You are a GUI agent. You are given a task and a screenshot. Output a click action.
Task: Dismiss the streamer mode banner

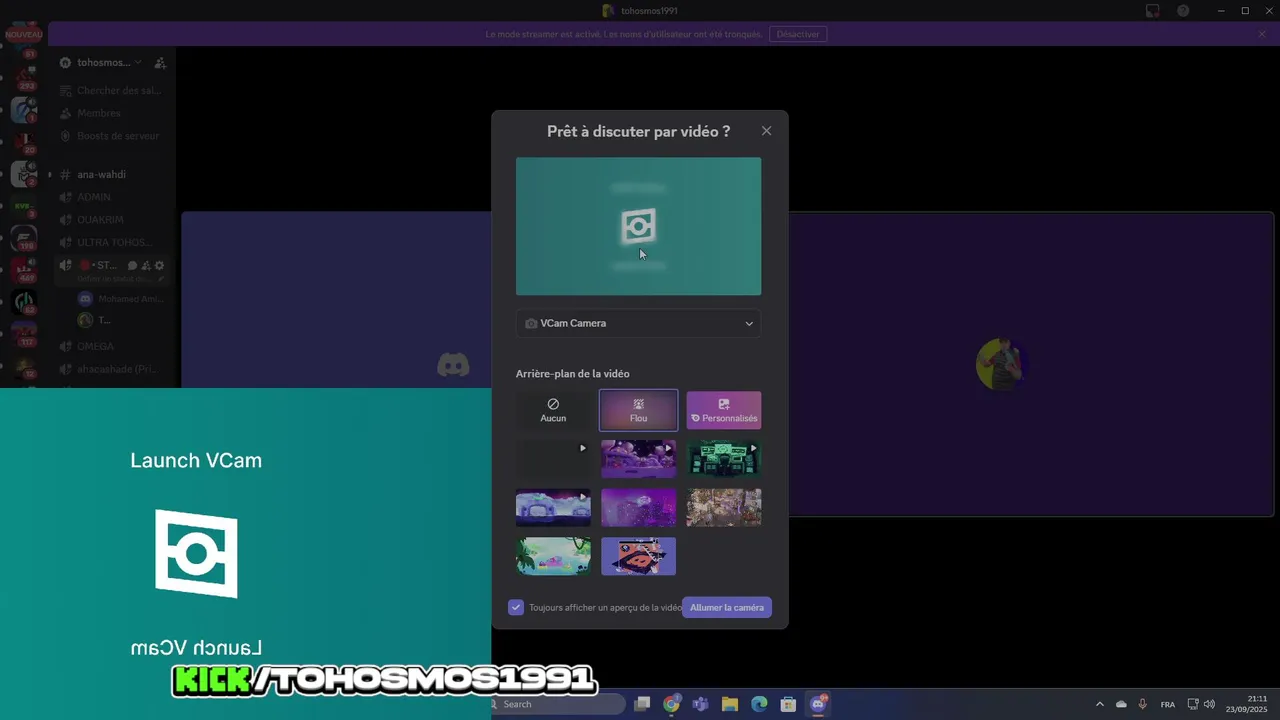(1262, 34)
